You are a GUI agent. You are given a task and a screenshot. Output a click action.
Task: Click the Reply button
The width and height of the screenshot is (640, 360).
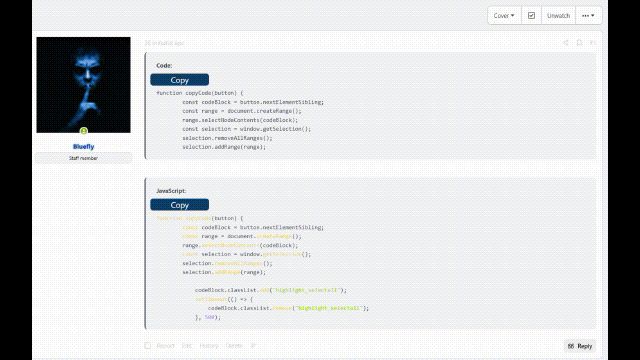pyautogui.click(x=580, y=346)
